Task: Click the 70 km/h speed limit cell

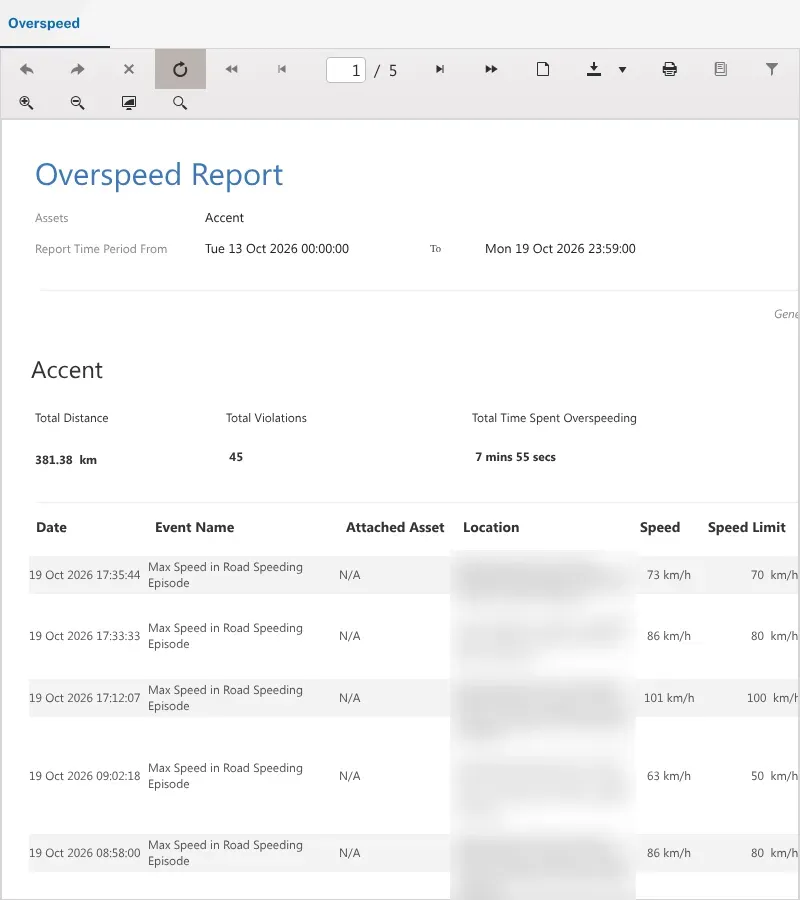Action: tap(774, 575)
